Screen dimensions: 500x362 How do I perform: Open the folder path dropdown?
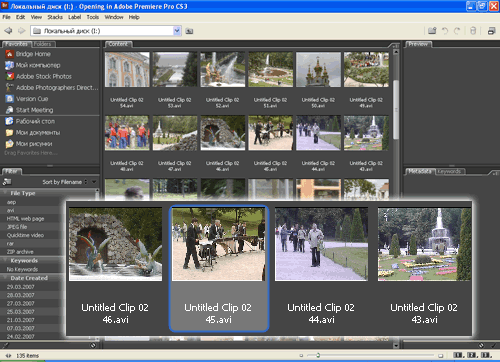pos(177,31)
